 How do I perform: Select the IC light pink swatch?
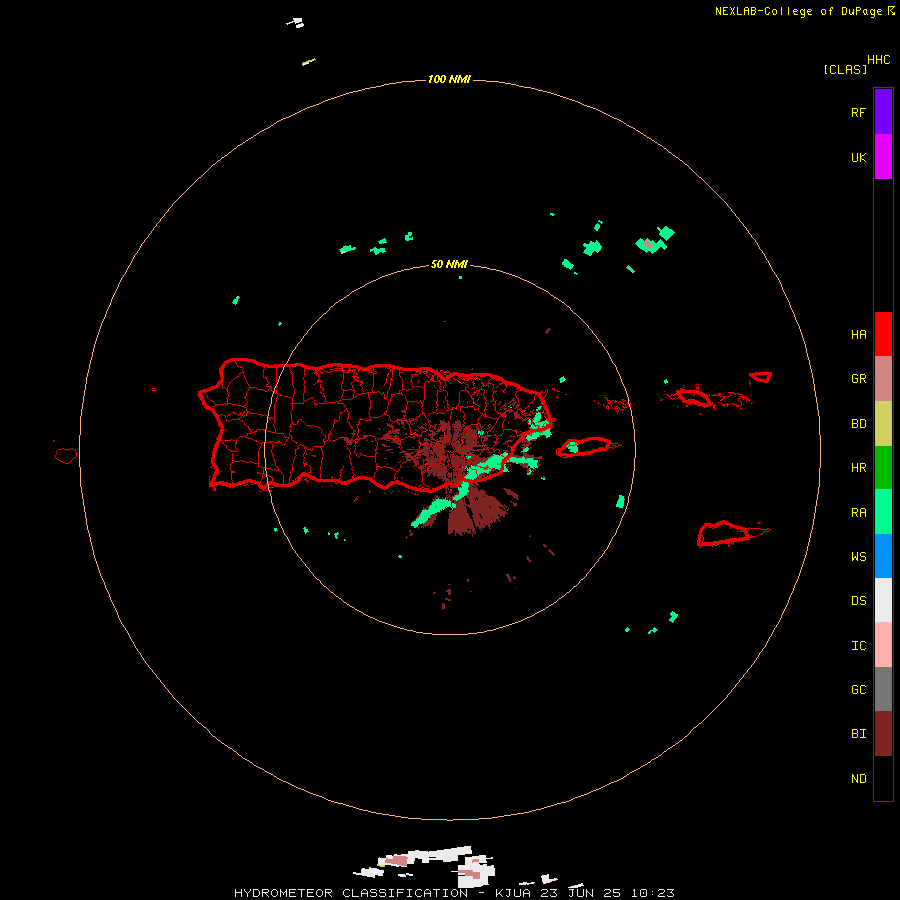tap(883, 645)
